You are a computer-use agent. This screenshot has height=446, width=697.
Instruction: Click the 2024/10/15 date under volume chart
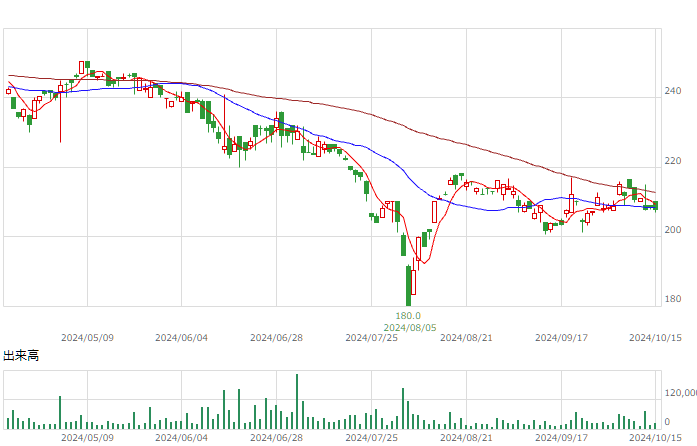(x=655, y=438)
